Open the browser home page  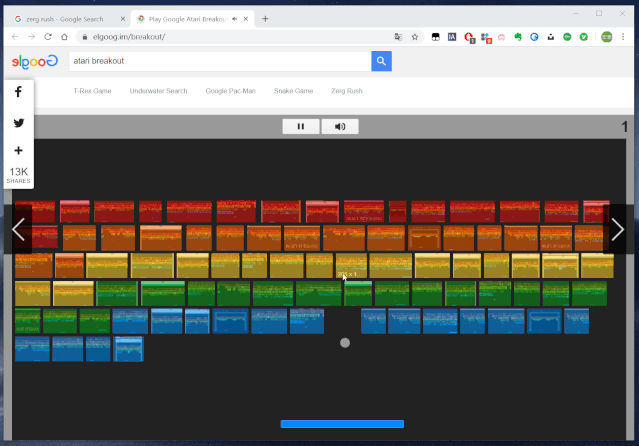[x=64, y=37]
